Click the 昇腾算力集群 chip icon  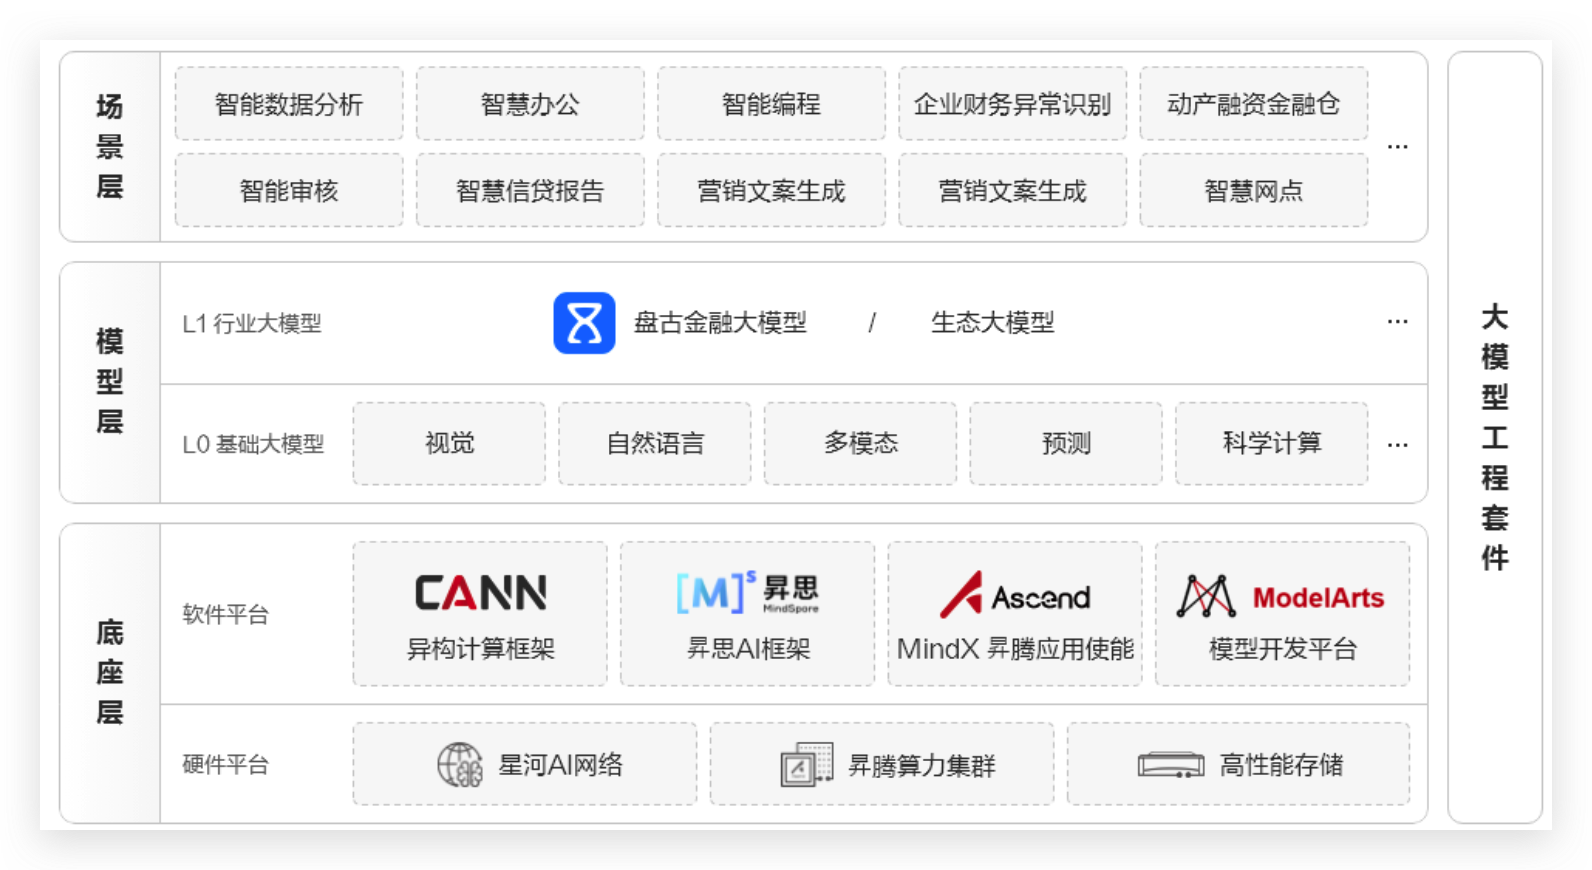tap(806, 765)
